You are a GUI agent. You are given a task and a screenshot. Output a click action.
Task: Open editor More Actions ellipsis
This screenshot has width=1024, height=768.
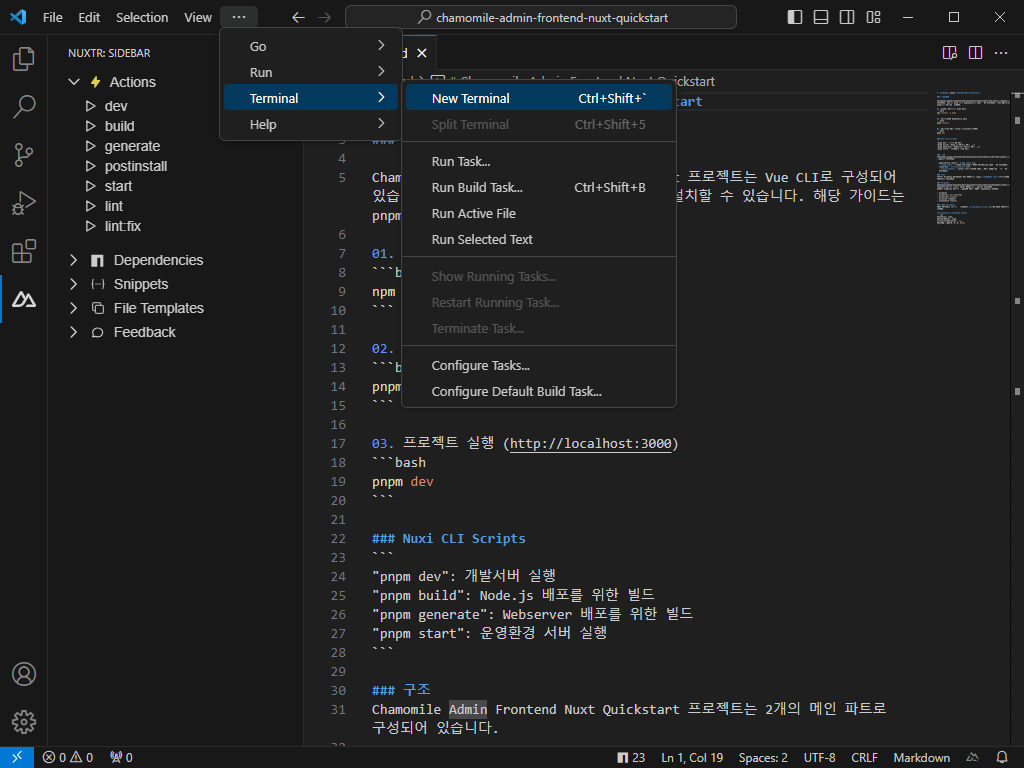[x=1000, y=53]
